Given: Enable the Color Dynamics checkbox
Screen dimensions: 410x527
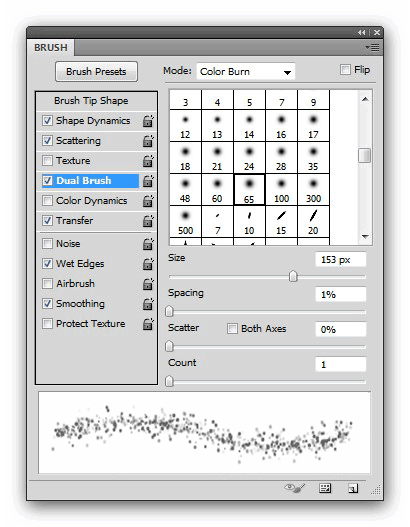Looking at the screenshot, I should coord(47,200).
